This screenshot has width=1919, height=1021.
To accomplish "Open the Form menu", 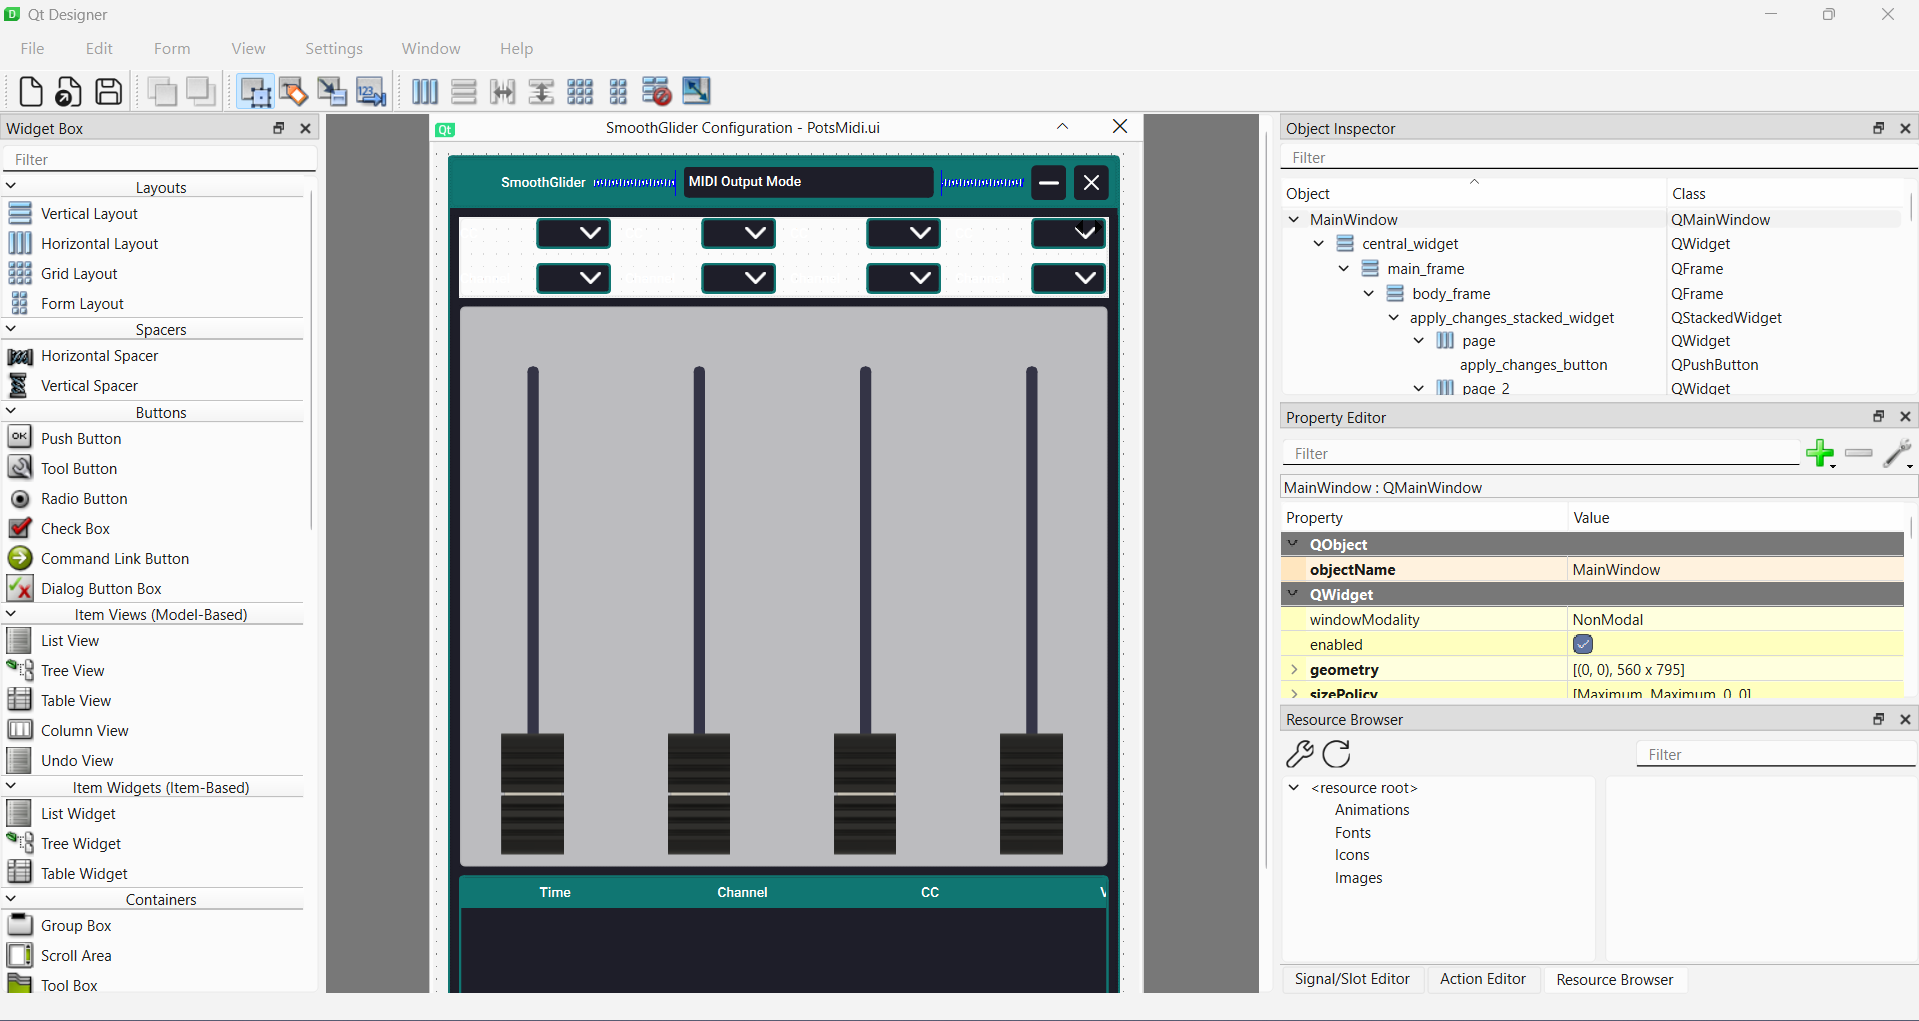I will [171, 48].
